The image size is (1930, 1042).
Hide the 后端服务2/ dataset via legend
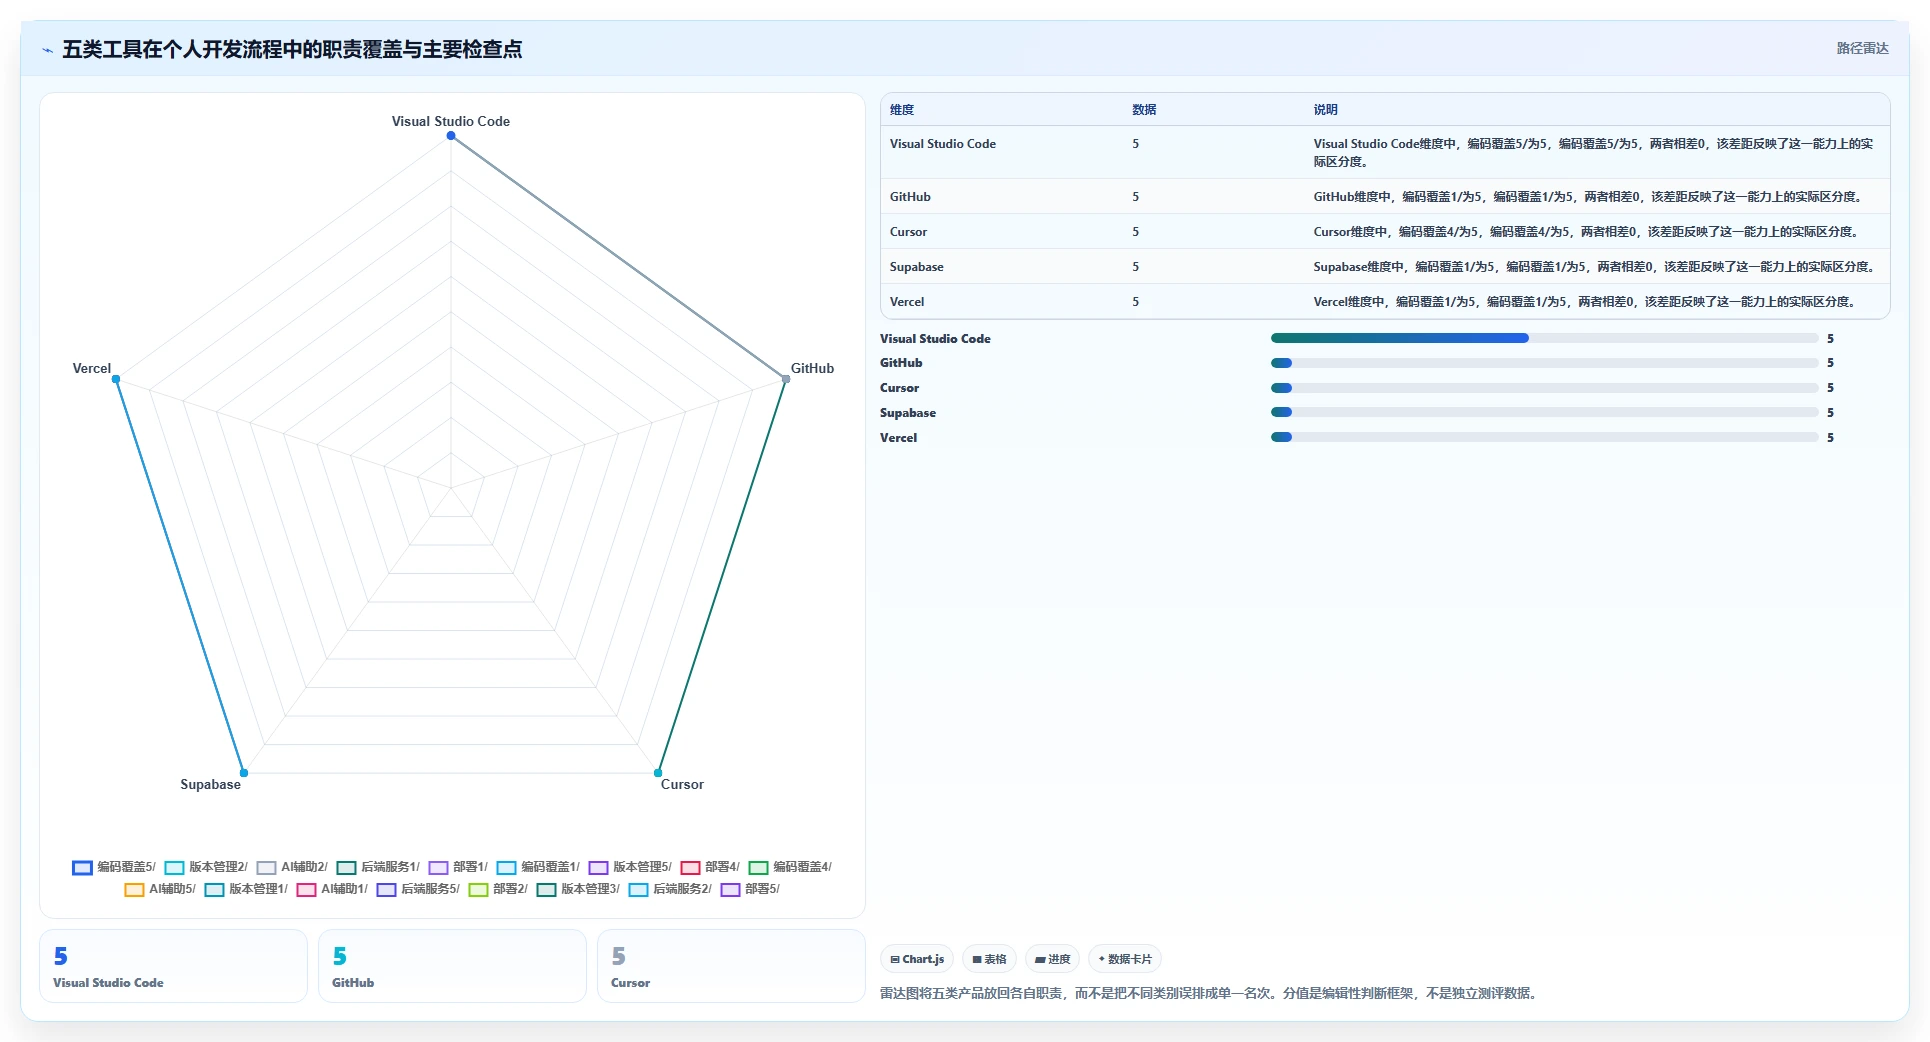[x=670, y=889]
